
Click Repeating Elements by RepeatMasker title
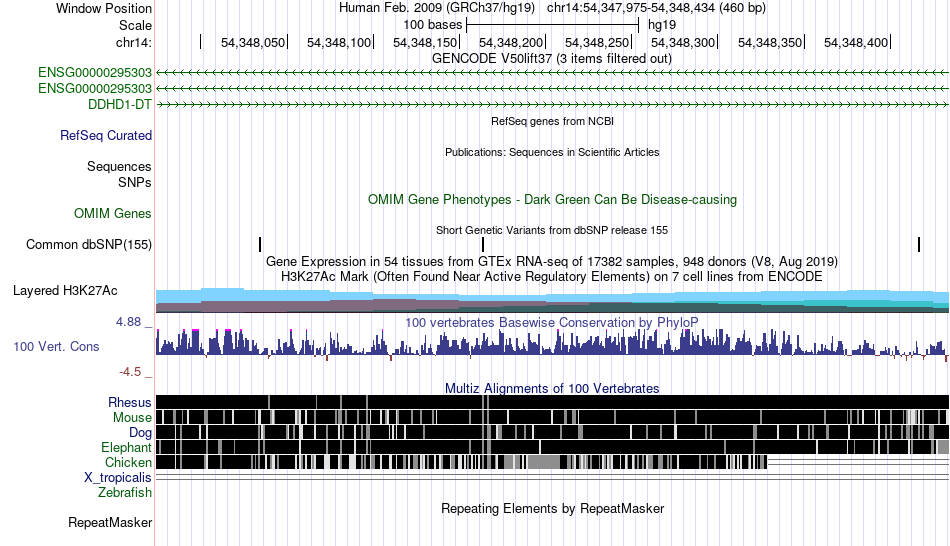pyautogui.click(x=553, y=508)
